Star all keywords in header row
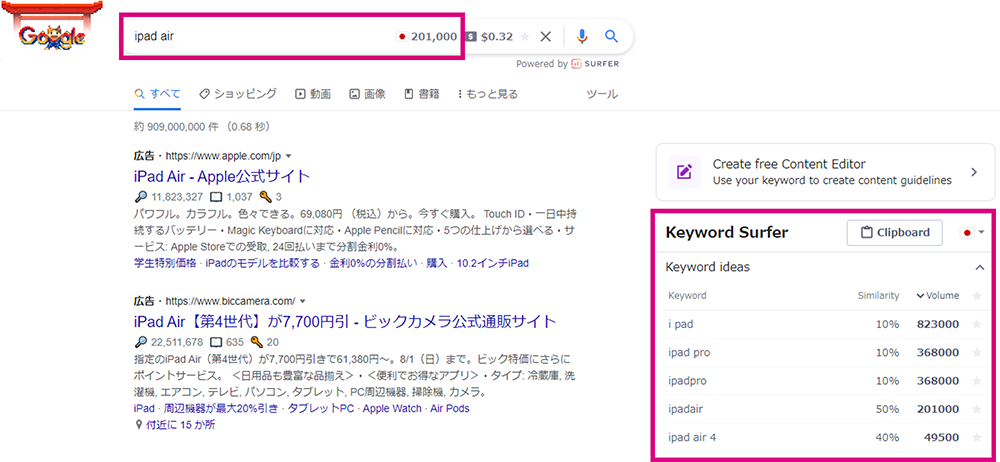 [x=976, y=295]
